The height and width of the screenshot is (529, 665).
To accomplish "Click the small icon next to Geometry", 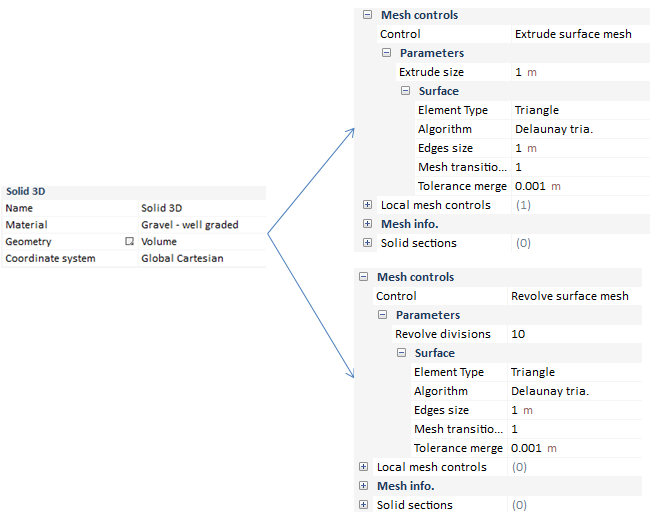I will point(128,242).
